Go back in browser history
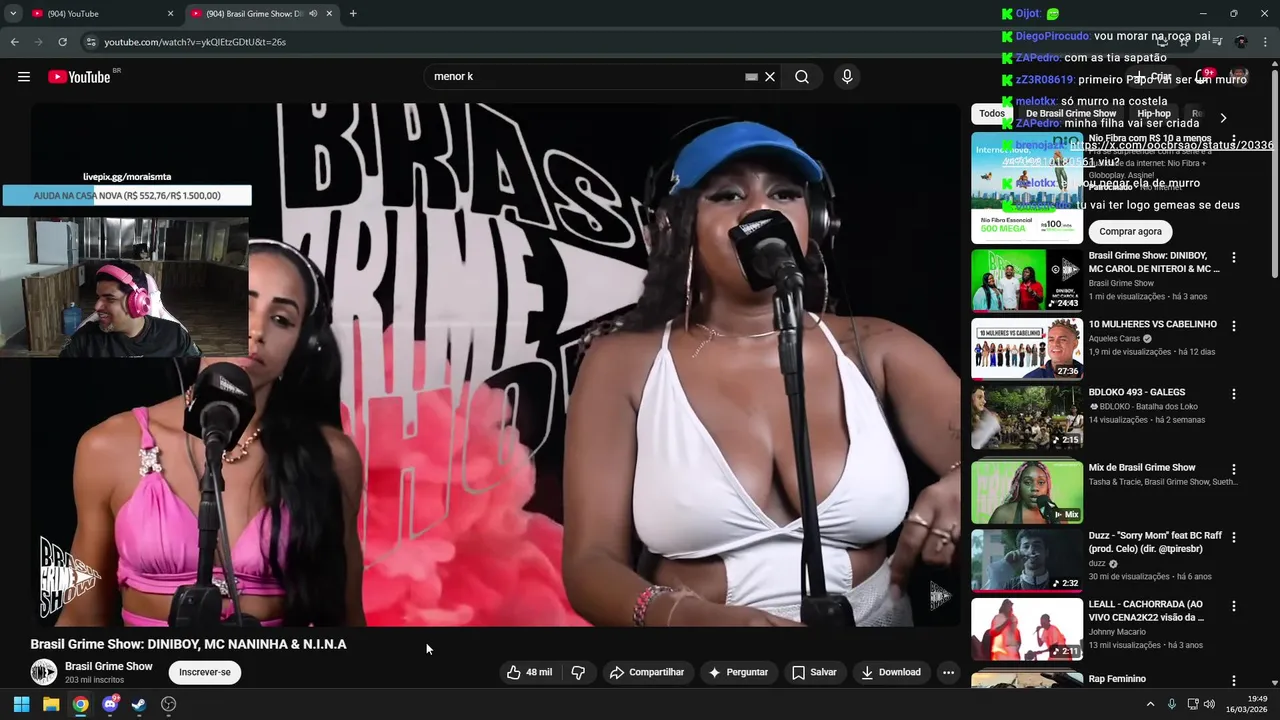Image resolution: width=1280 pixels, height=720 pixels. pos(14,42)
